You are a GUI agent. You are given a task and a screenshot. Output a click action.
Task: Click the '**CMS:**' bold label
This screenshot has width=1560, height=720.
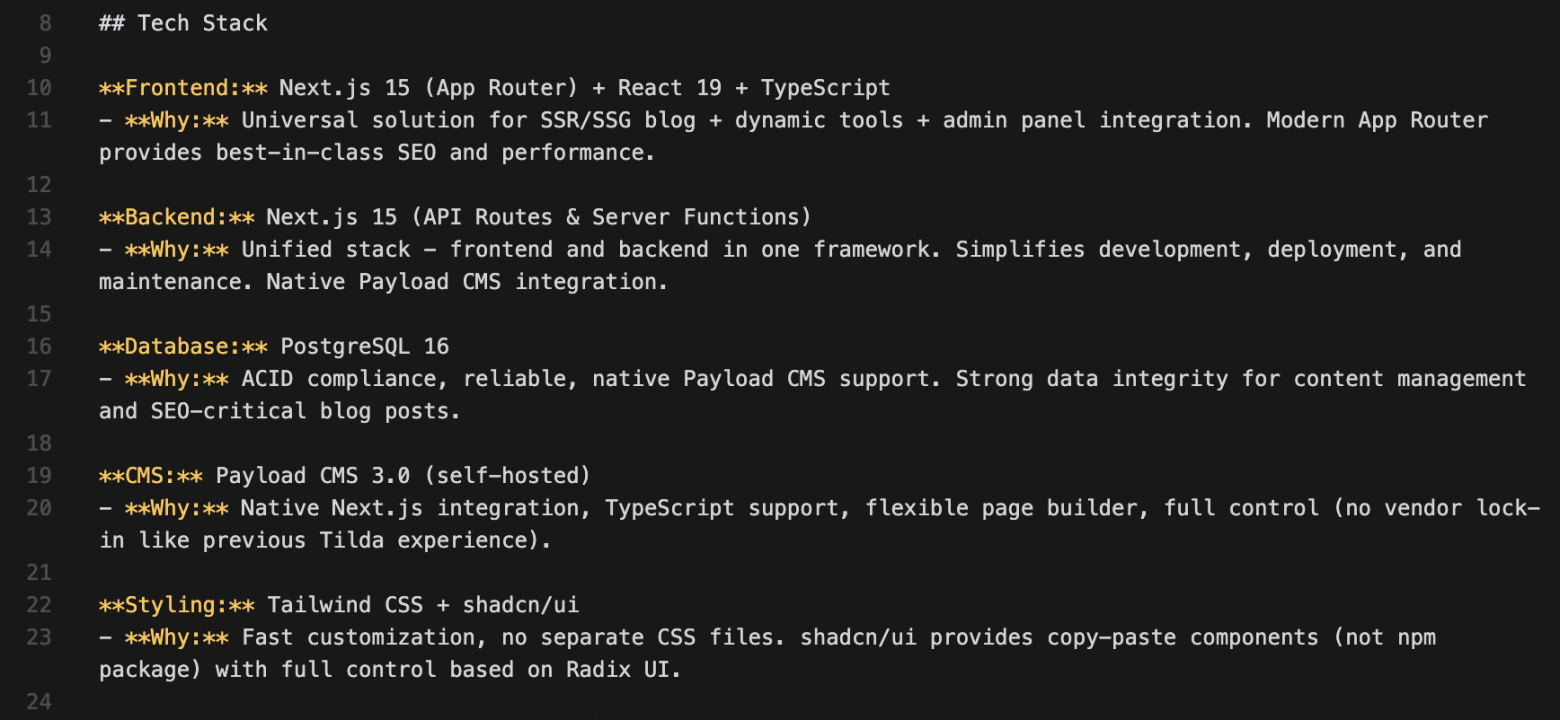pyautogui.click(x=151, y=475)
